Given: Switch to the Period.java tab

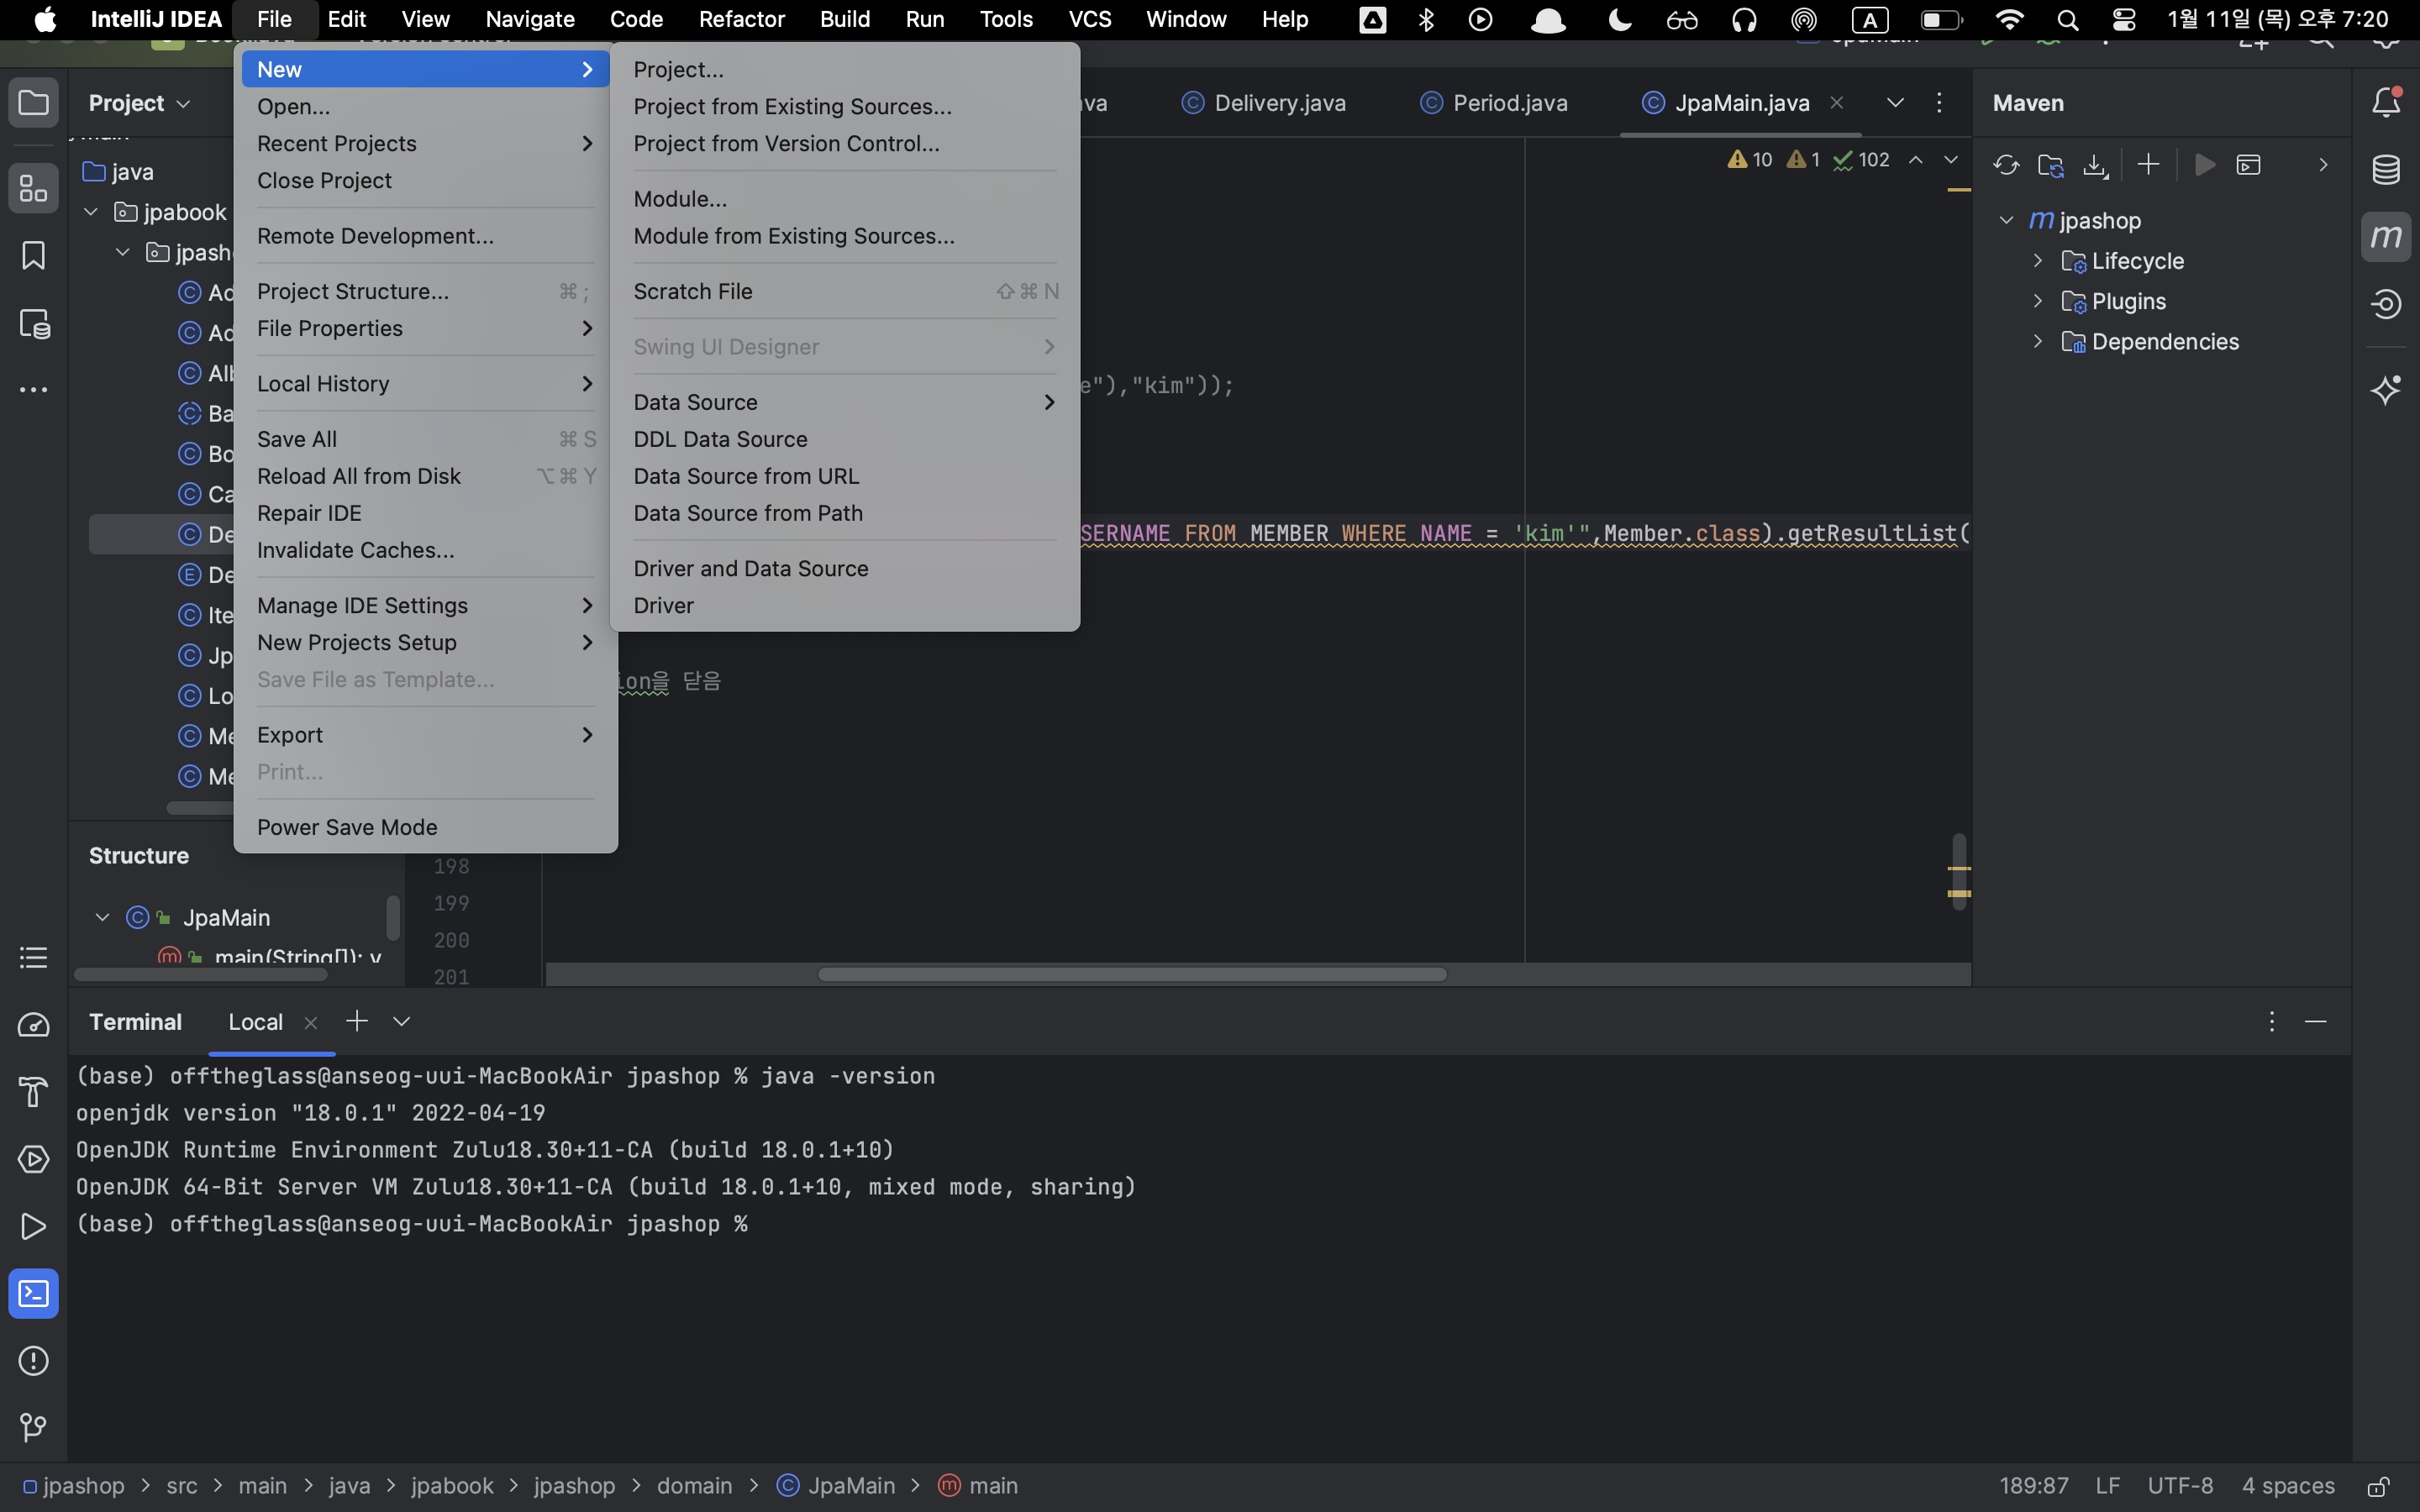Looking at the screenshot, I should (1508, 103).
